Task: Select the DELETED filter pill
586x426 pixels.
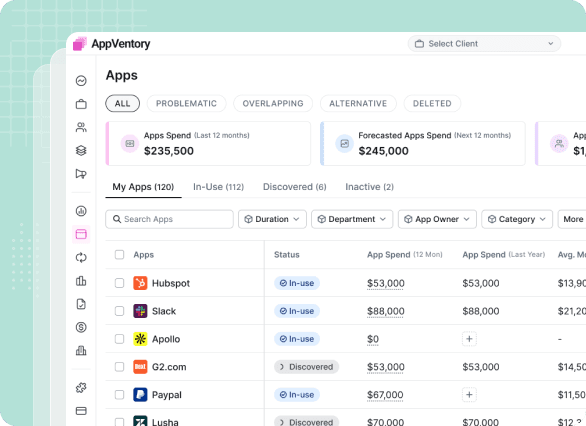Action: coord(432,104)
